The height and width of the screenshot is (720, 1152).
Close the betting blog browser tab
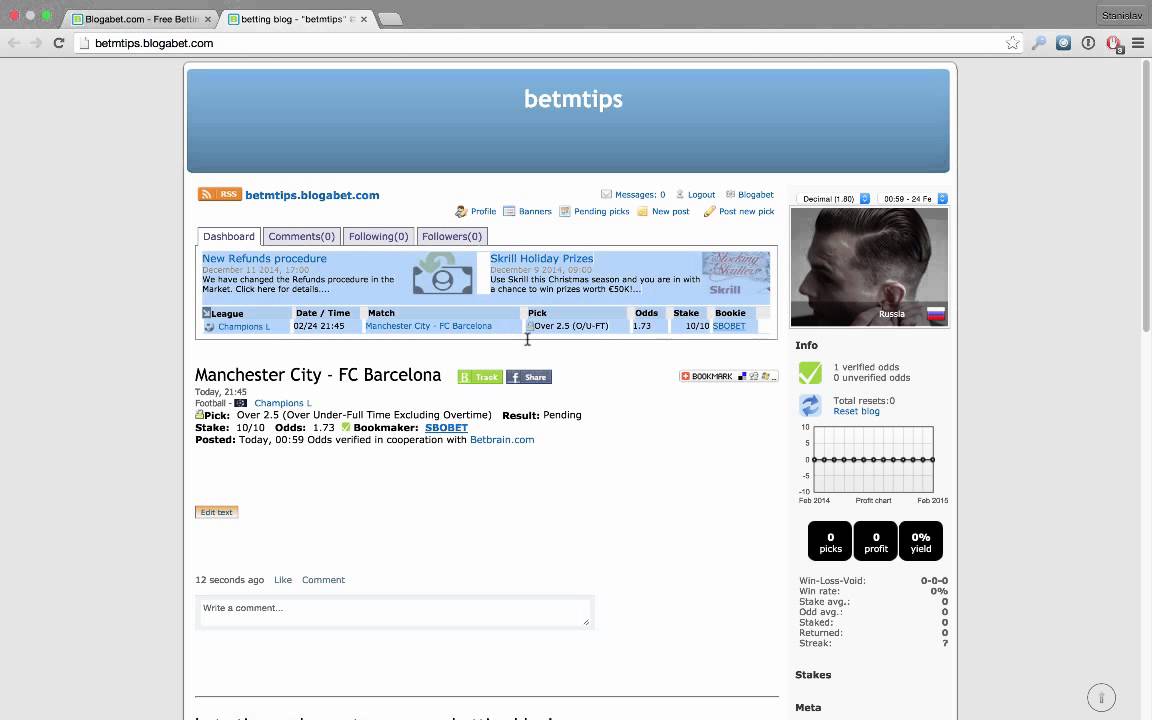click(x=364, y=19)
